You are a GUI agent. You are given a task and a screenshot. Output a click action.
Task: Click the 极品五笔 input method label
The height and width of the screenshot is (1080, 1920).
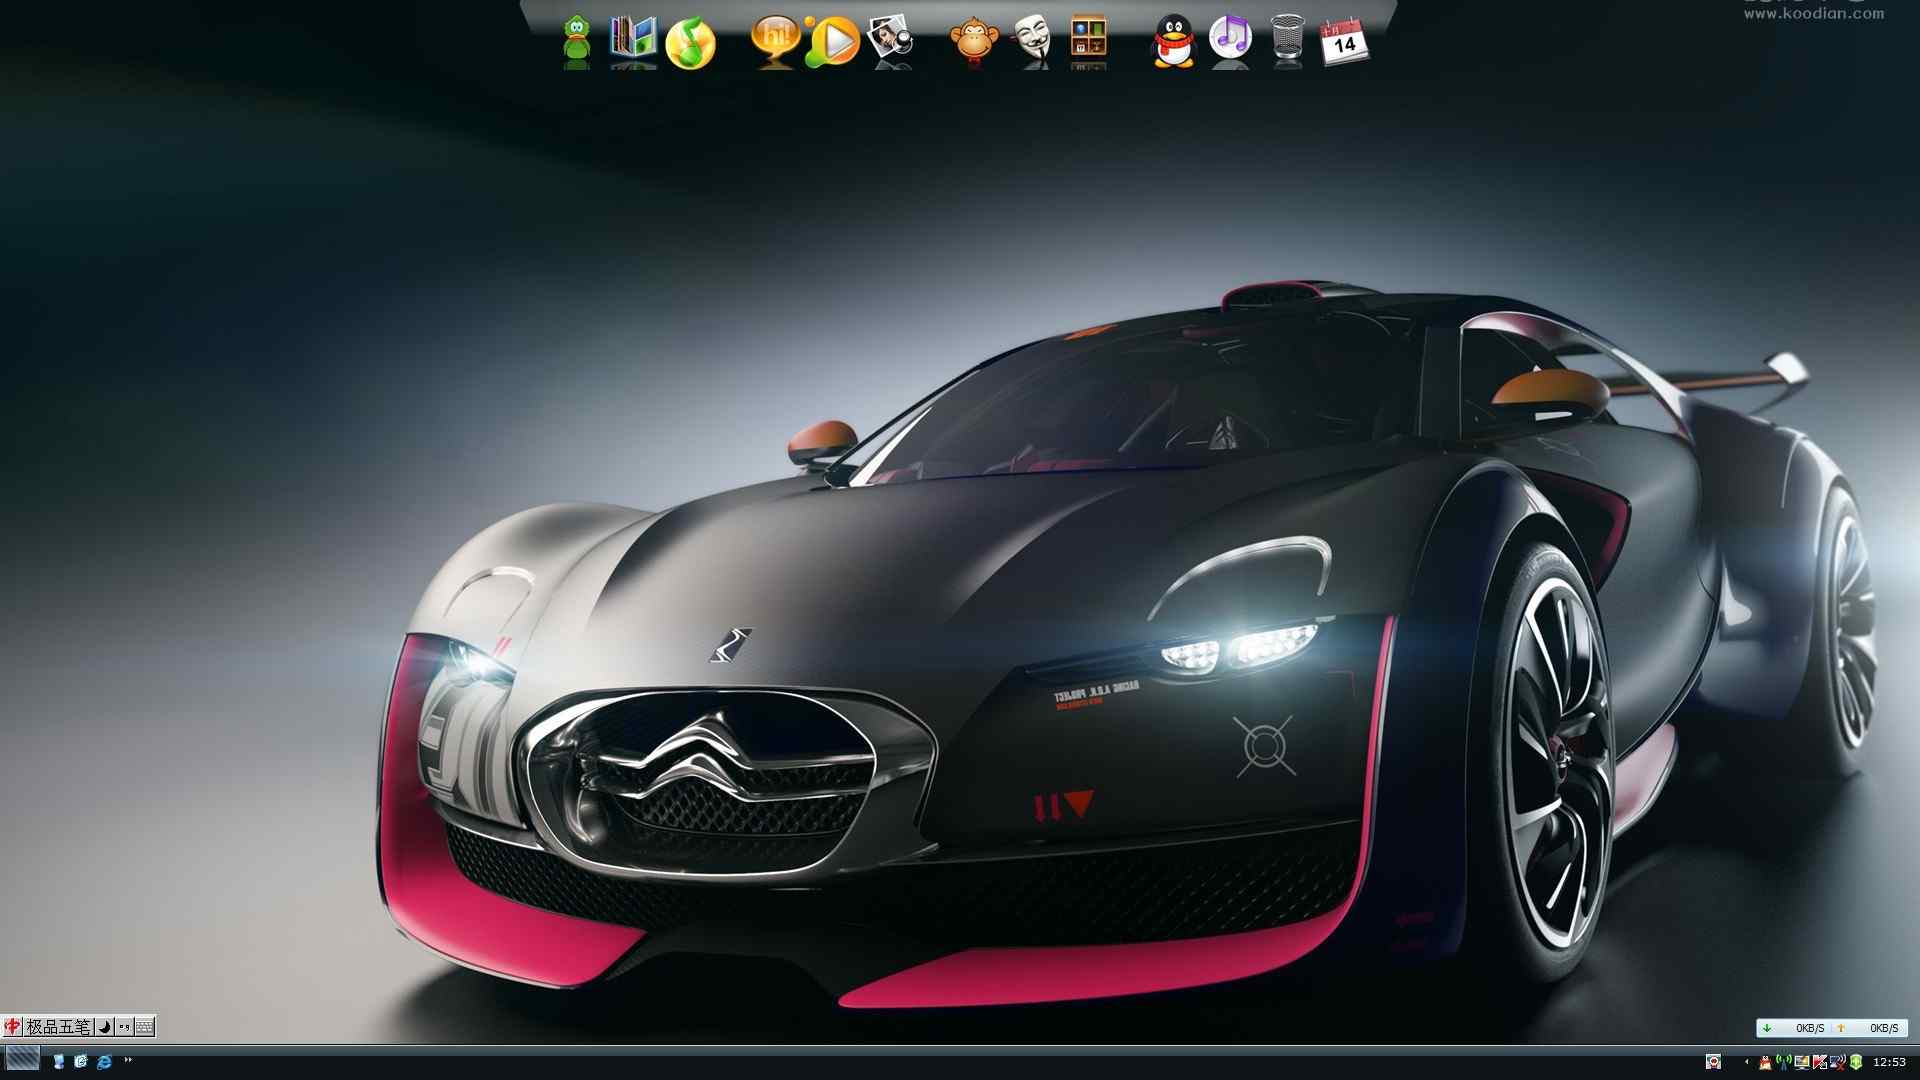pos(58,1026)
